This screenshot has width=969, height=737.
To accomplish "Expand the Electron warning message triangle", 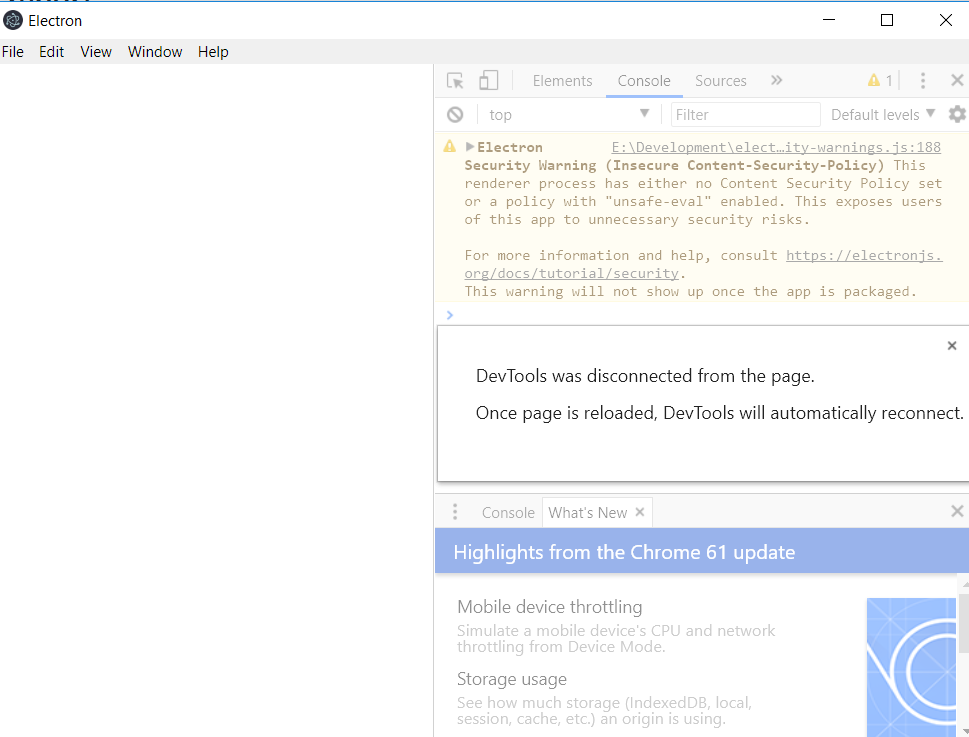I will coord(470,146).
